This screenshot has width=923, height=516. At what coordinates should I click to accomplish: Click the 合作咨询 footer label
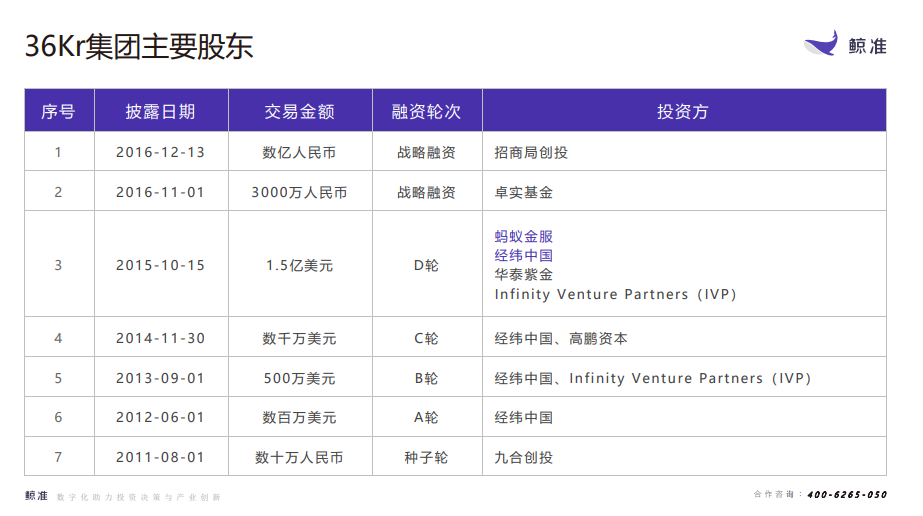pos(773,494)
